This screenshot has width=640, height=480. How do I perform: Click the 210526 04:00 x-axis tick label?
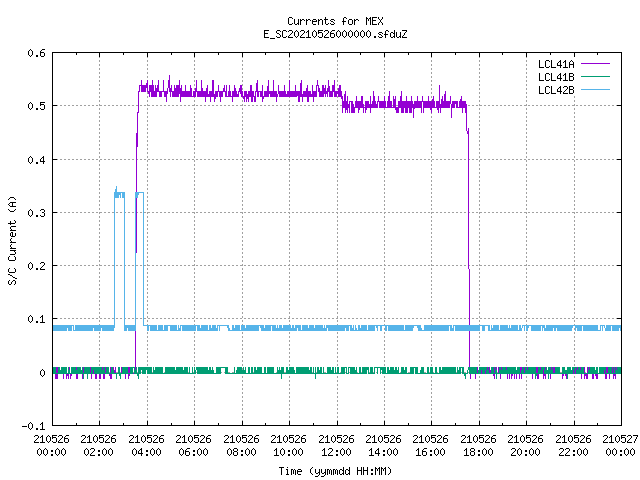coord(146,446)
